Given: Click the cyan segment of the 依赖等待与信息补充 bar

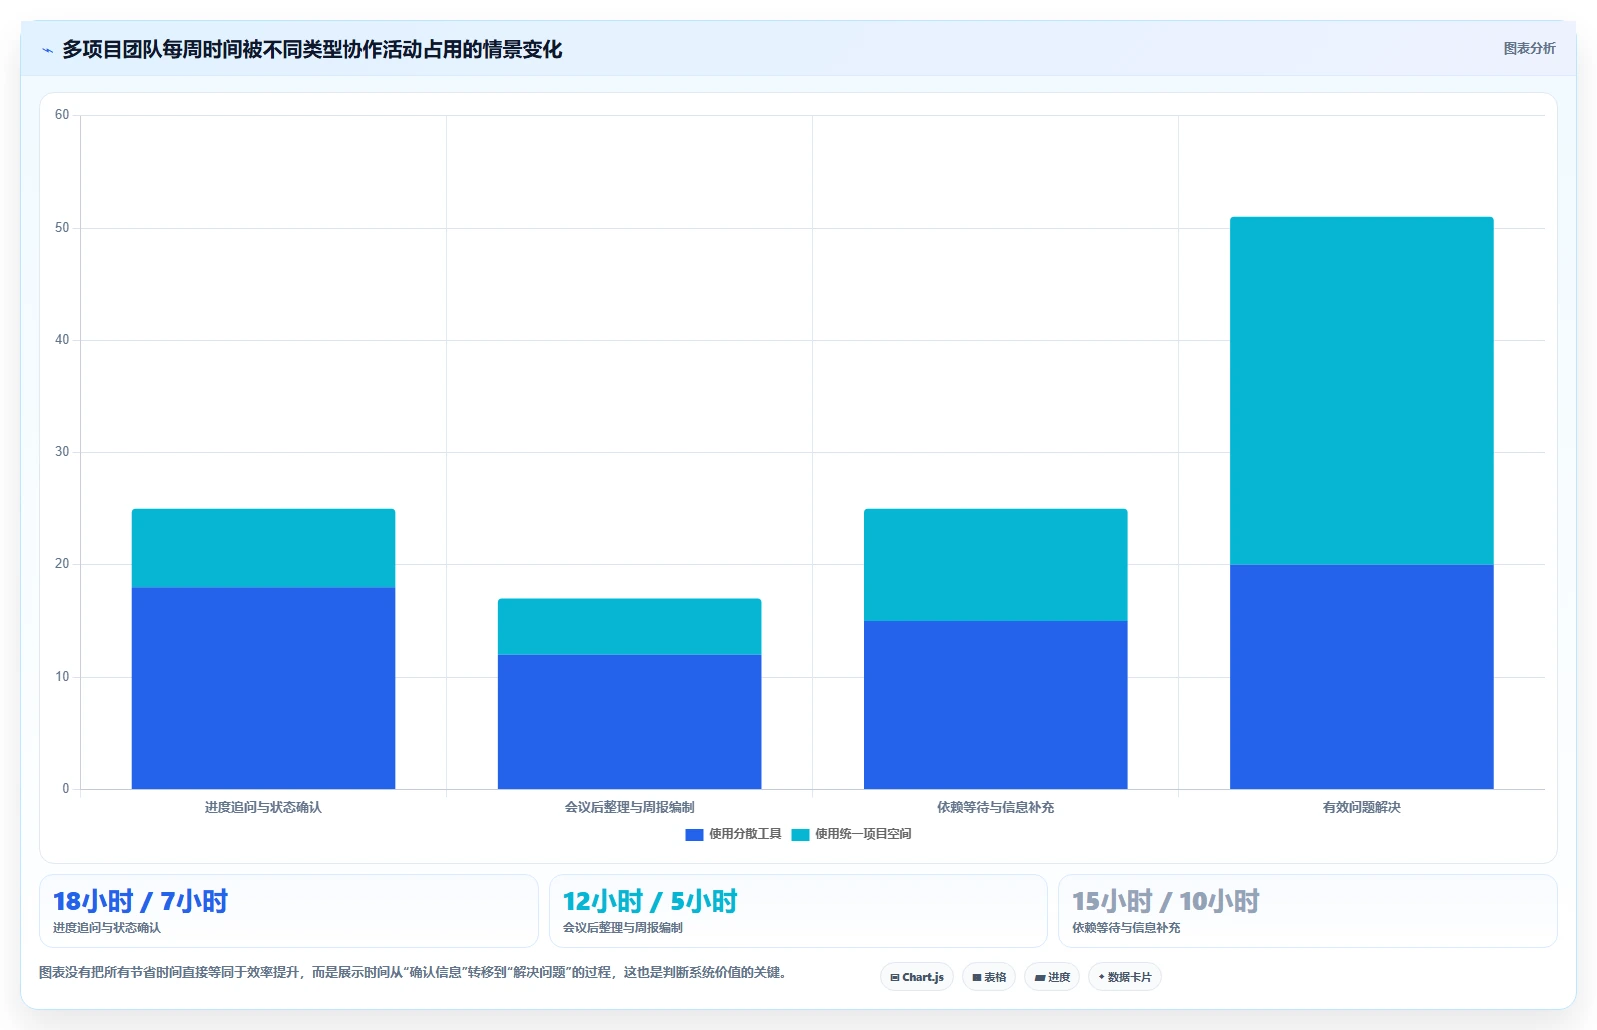Looking at the screenshot, I should [x=995, y=565].
